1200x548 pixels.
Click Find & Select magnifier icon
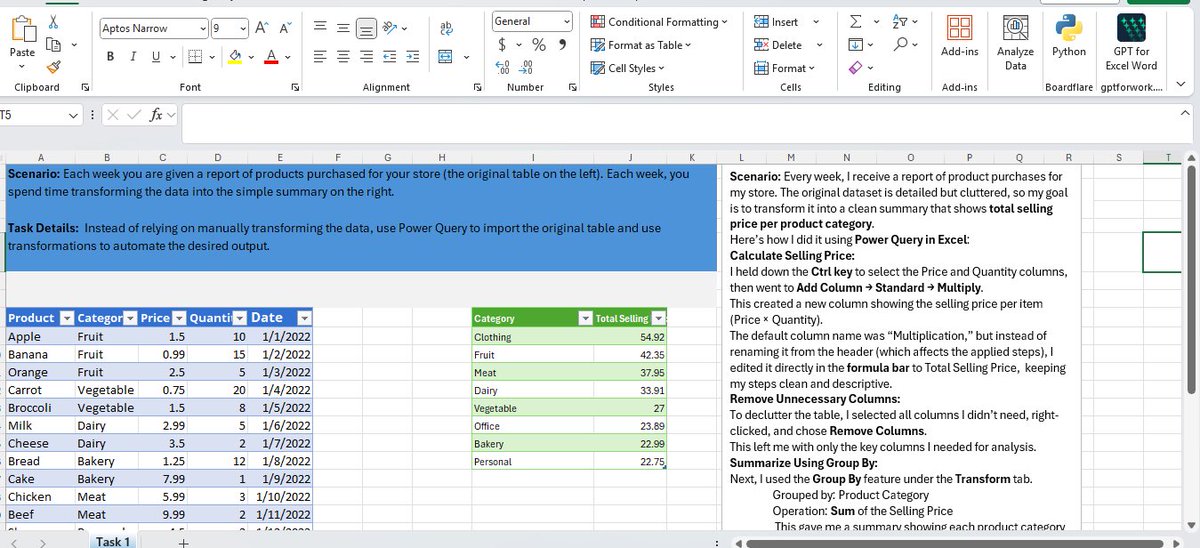pyautogui.click(x=902, y=45)
